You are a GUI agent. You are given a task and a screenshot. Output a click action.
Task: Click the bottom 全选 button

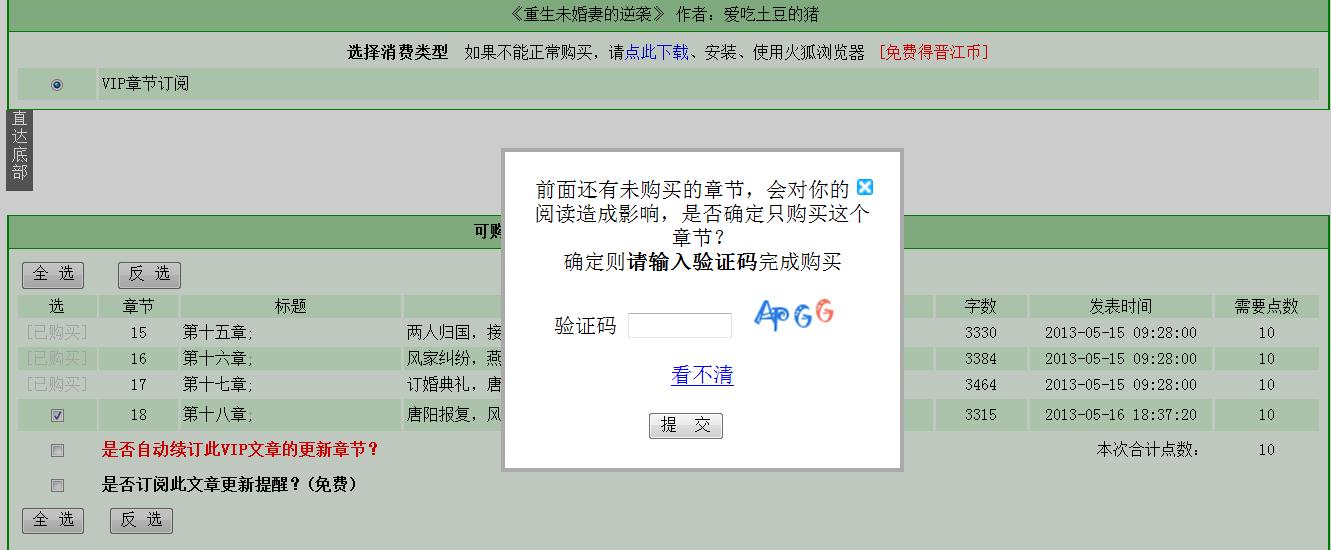pyautogui.click(x=54, y=520)
